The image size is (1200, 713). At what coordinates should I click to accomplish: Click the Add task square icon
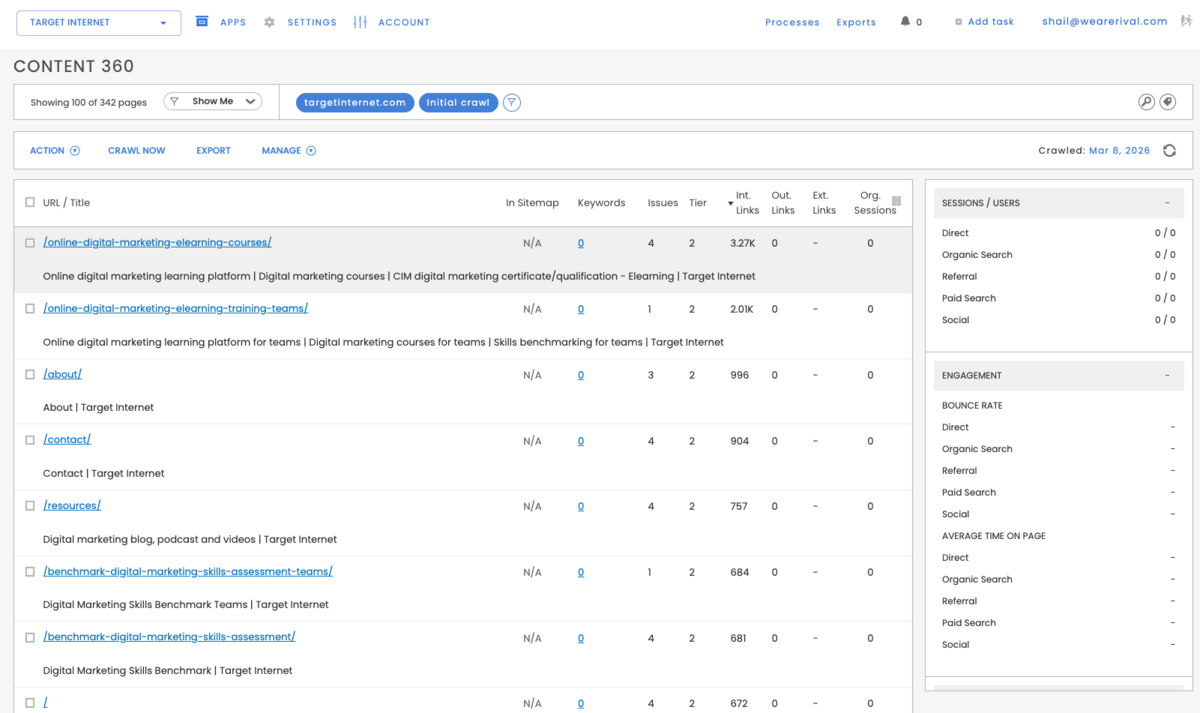pyautogui.click(x=959, y=22)
